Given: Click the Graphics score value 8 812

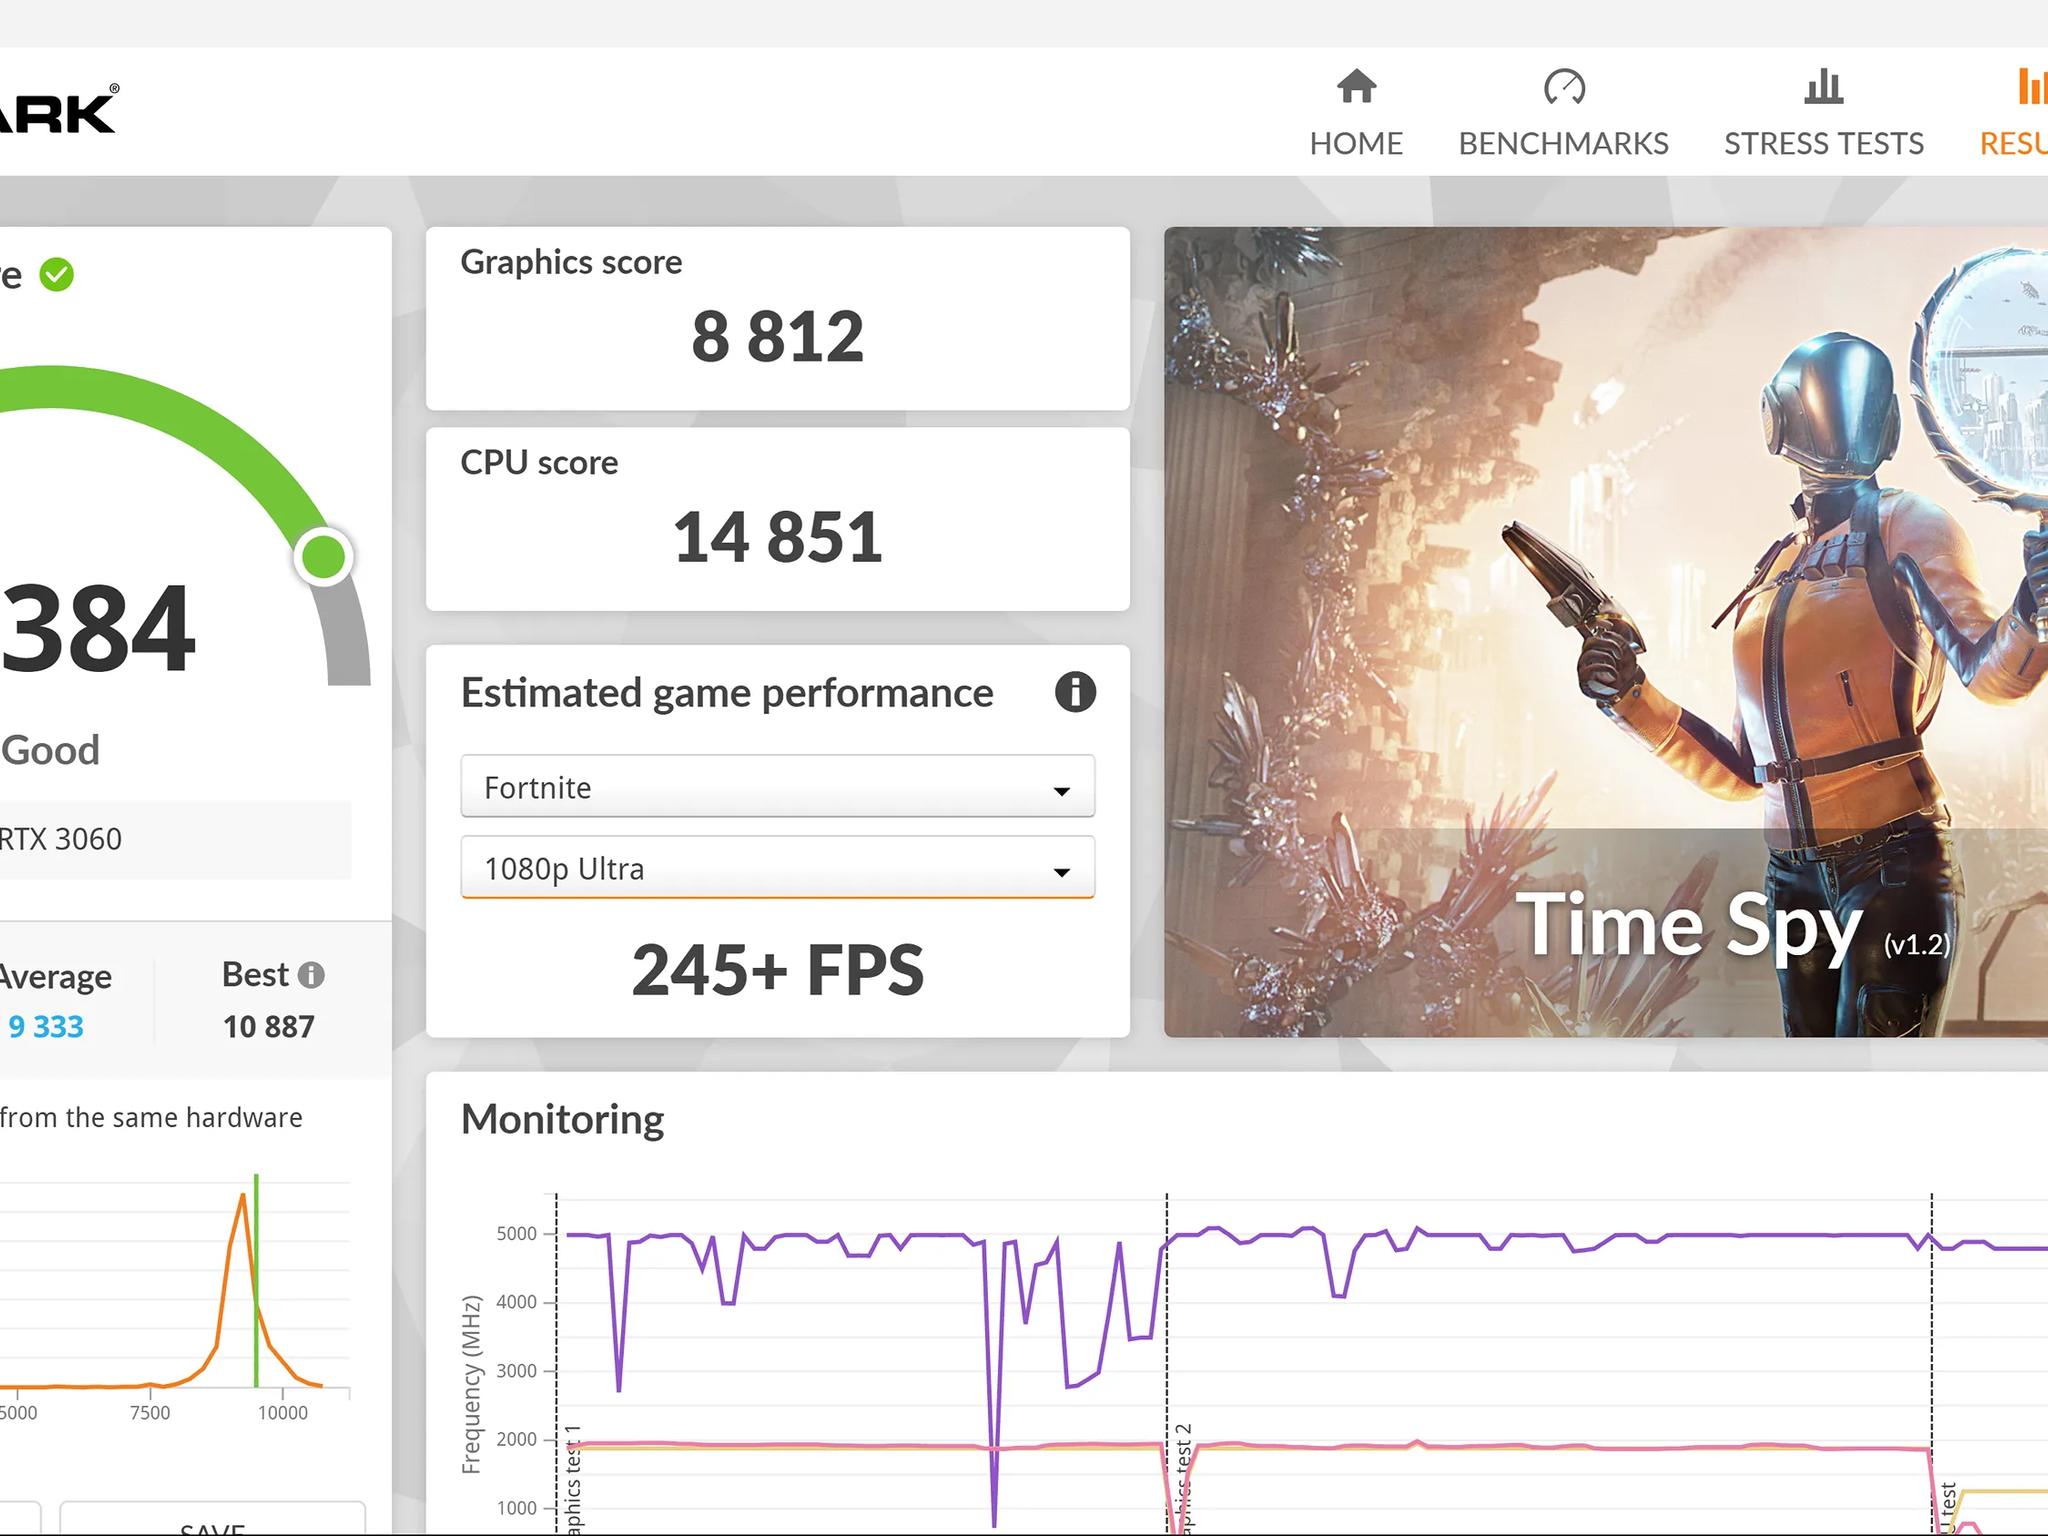Looking at the screenshot, I should pyautogui.click(x=777, y=337).
